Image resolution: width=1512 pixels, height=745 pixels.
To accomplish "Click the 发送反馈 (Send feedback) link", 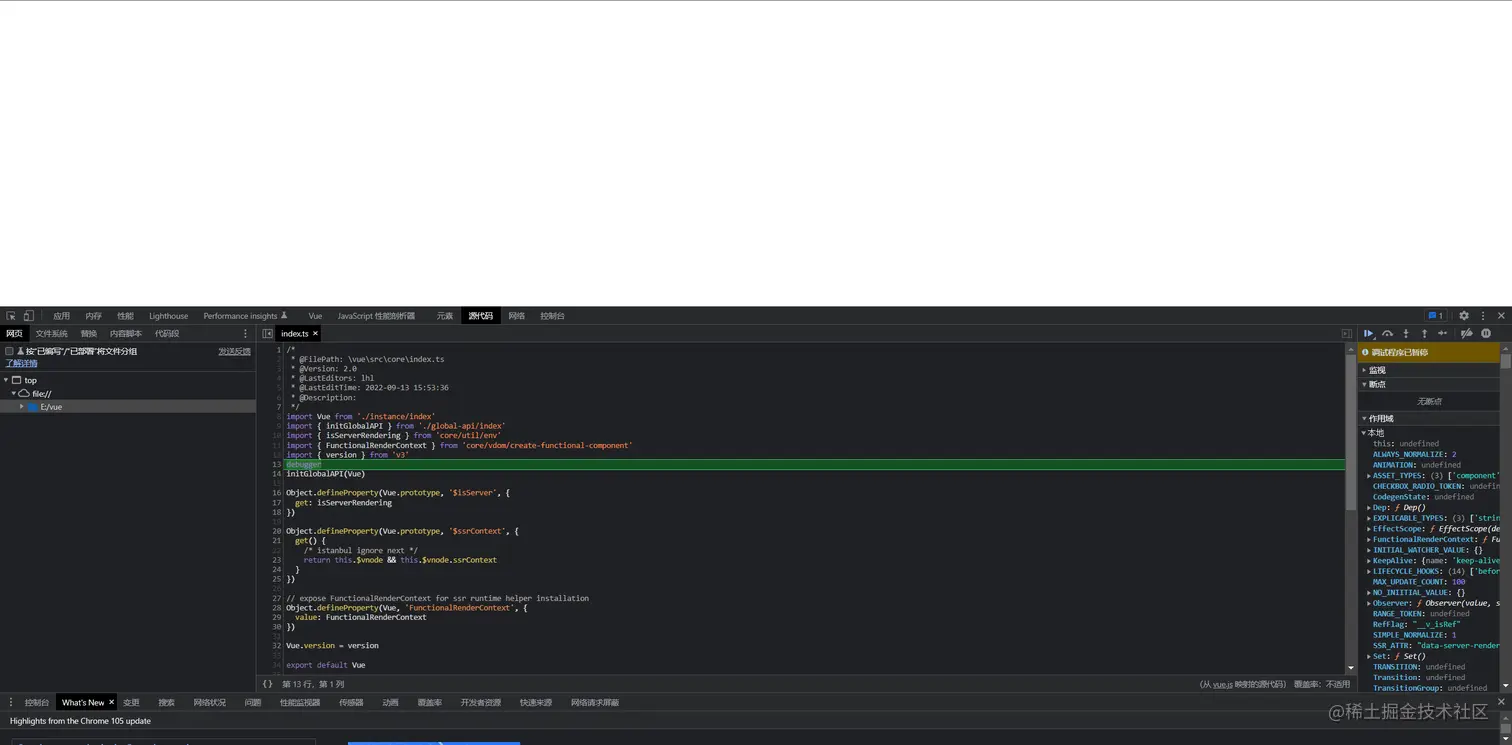I will pos(235,352).
